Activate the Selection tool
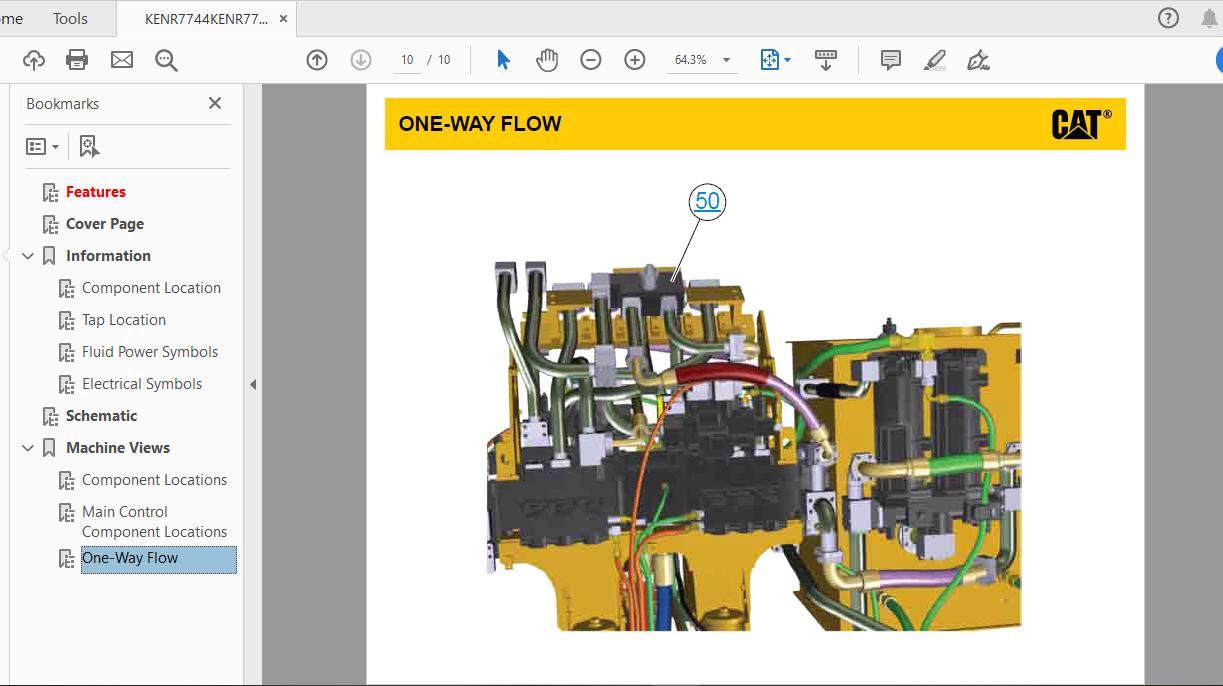Image resolution: width=1223 pixels, height=686 pixels. point(503,59)
